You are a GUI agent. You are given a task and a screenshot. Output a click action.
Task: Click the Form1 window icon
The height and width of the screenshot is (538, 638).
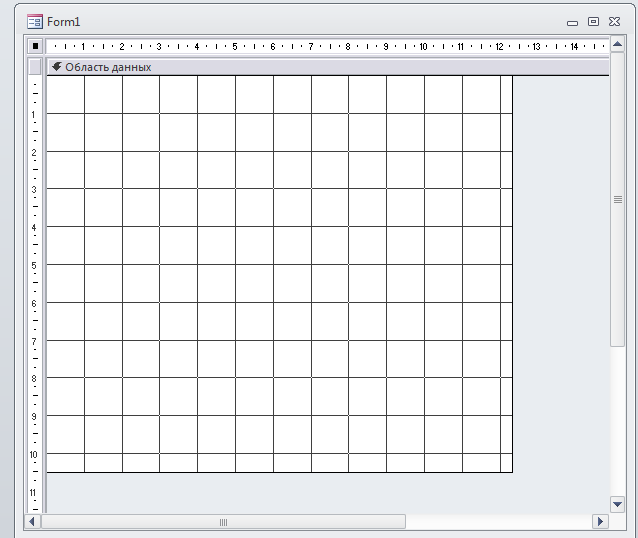coord(35,22)
